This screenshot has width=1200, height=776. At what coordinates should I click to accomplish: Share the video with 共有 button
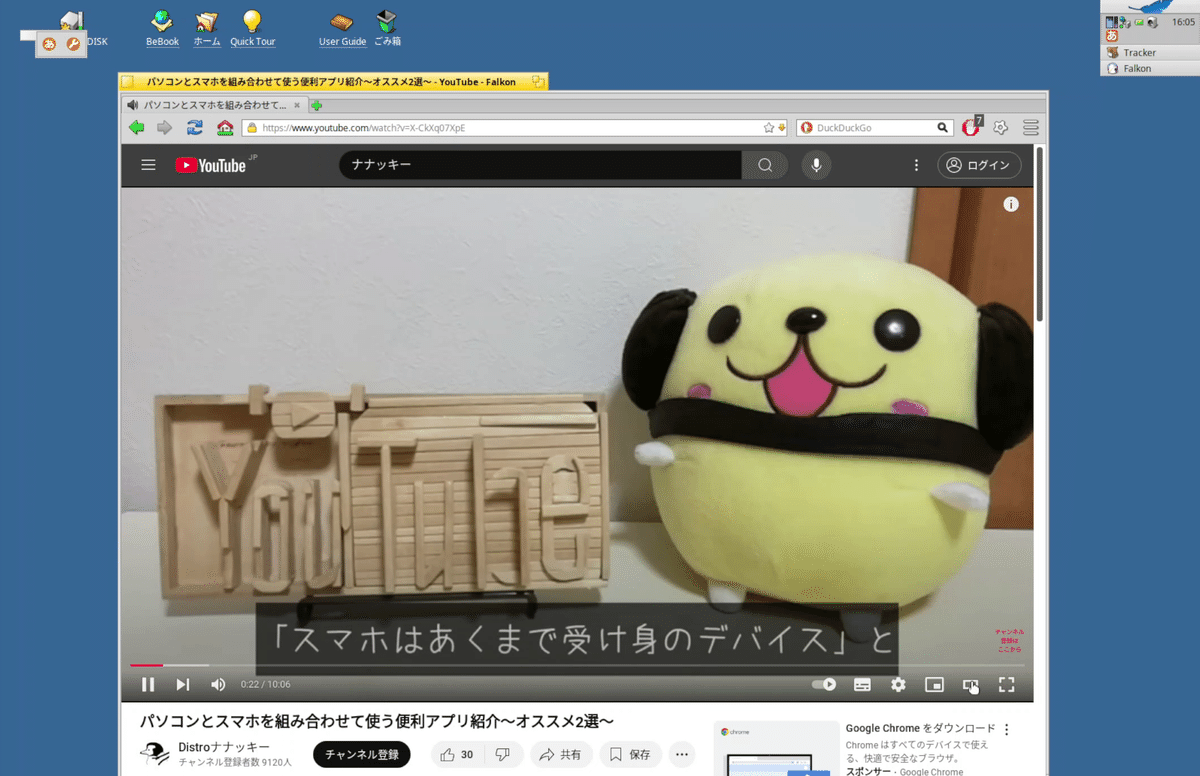562,754
